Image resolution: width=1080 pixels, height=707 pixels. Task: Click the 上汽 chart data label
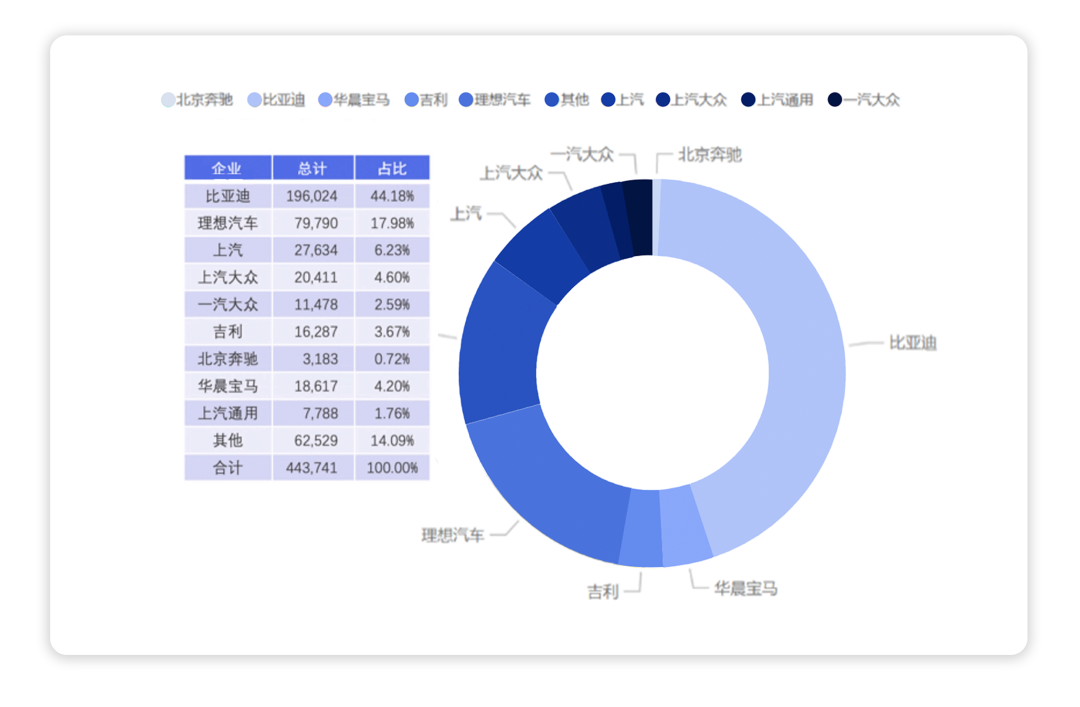click(x=466, y=214)
